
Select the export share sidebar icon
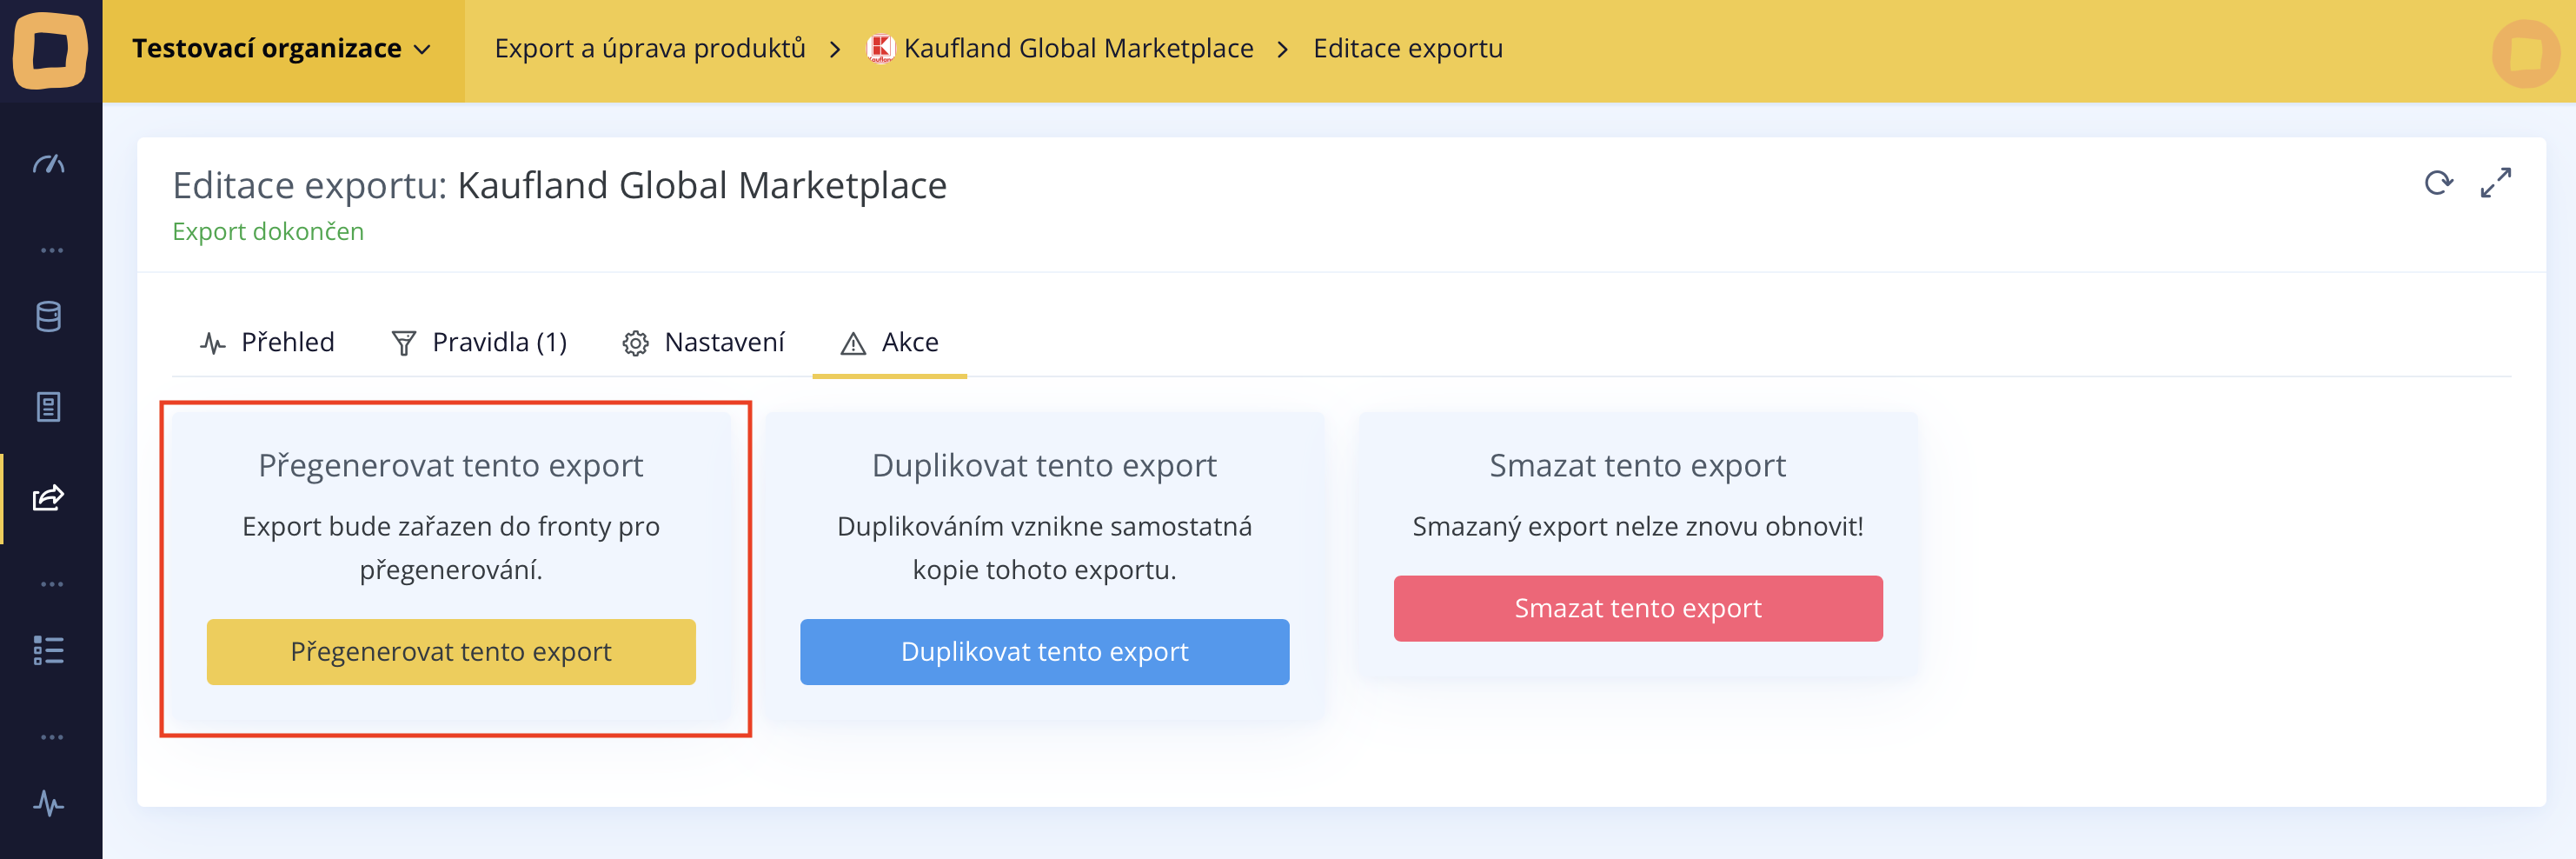tap(49, 498)
